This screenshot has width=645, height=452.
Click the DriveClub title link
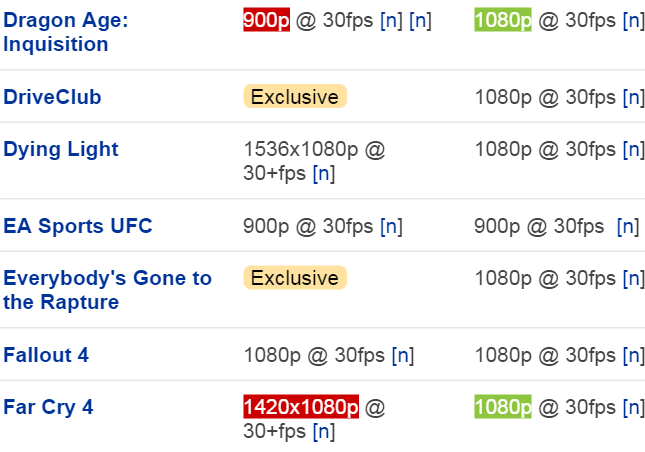pos(52,97)
